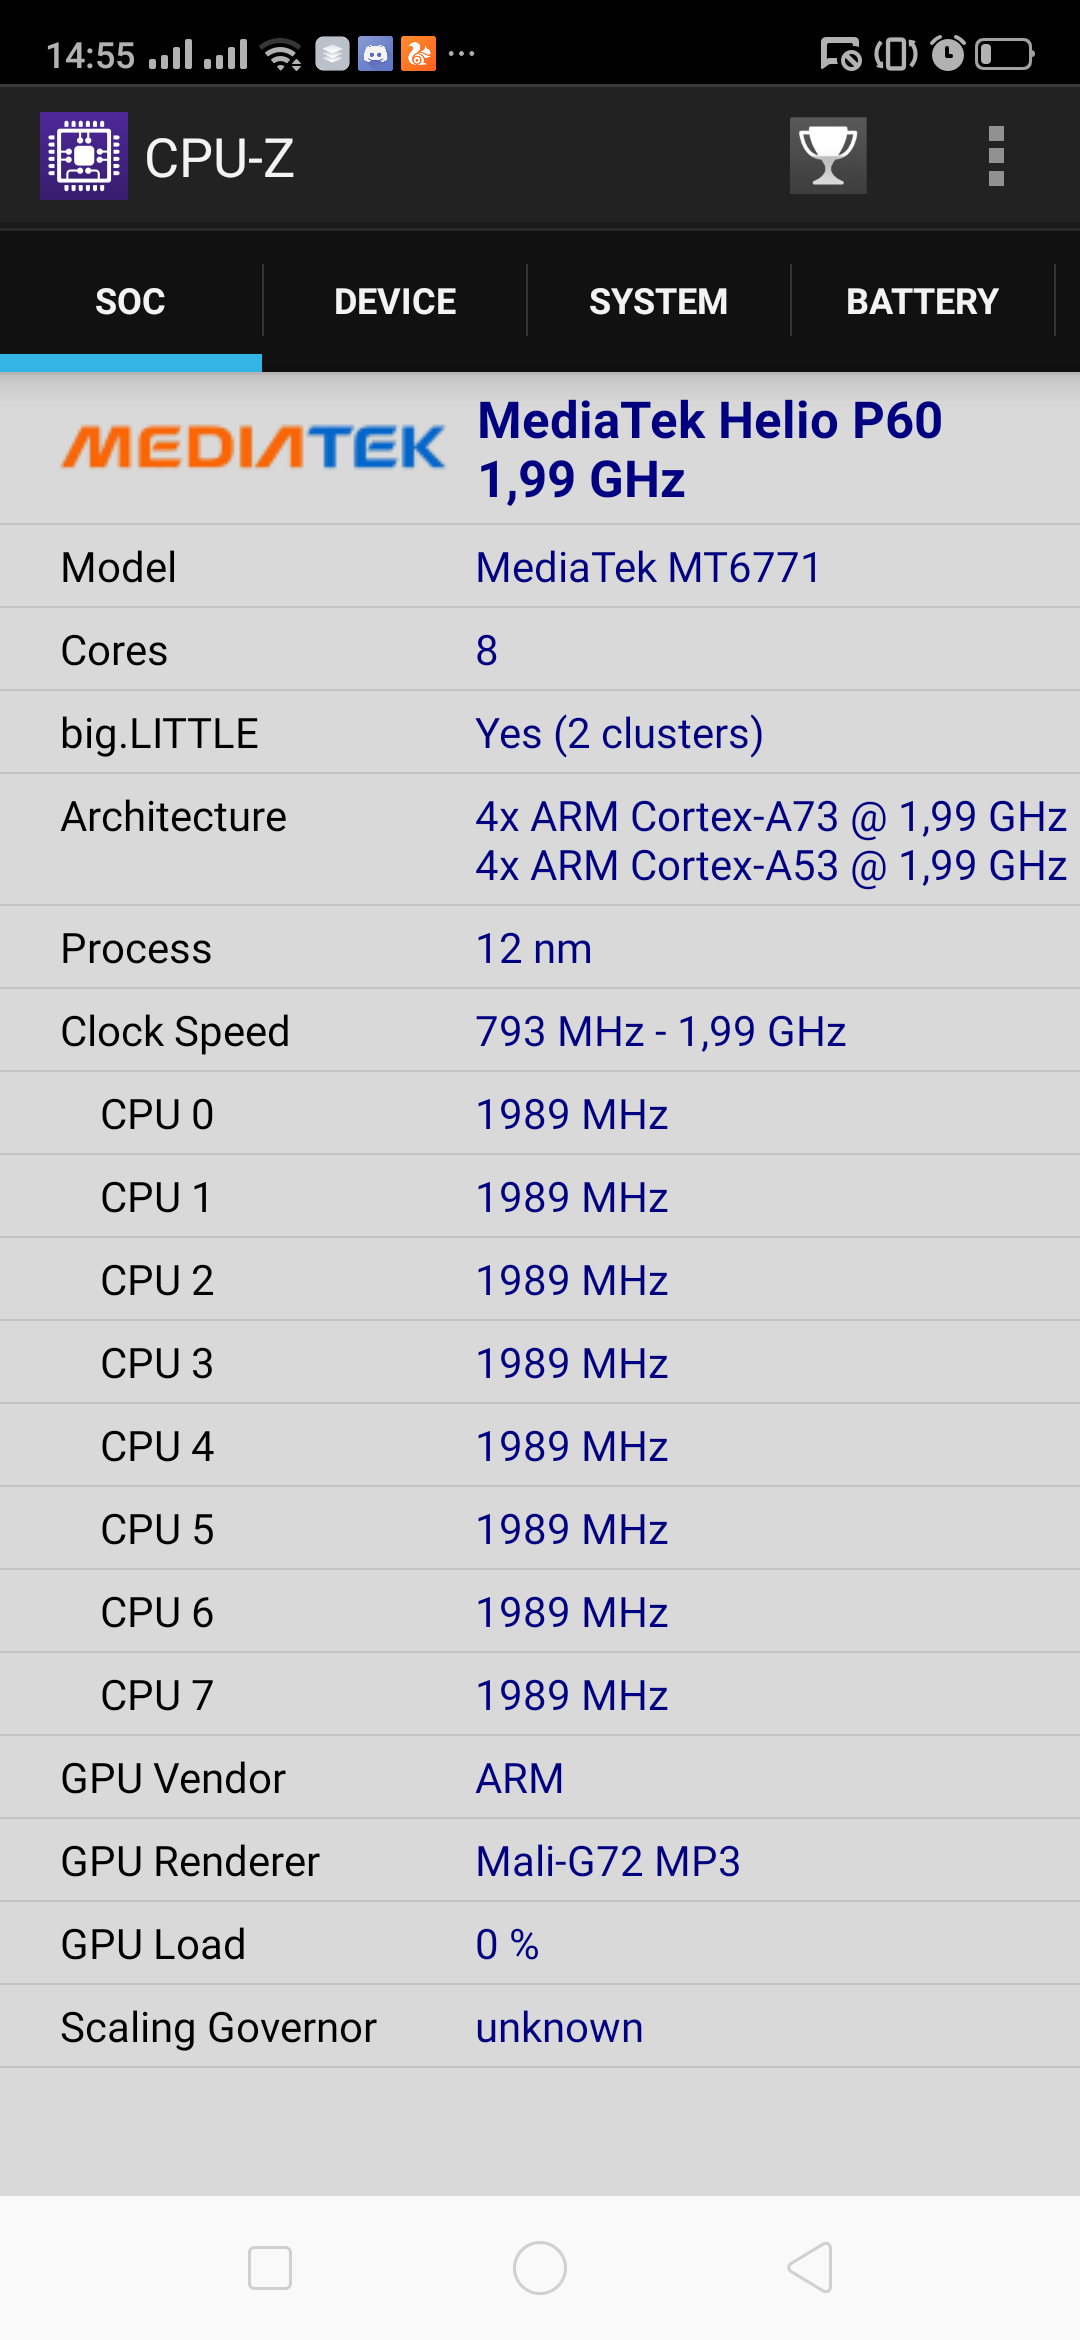Tap the UC Browser notification icon
Viewport: 1080px width, 2340px height.
click(x=418, y=54)
